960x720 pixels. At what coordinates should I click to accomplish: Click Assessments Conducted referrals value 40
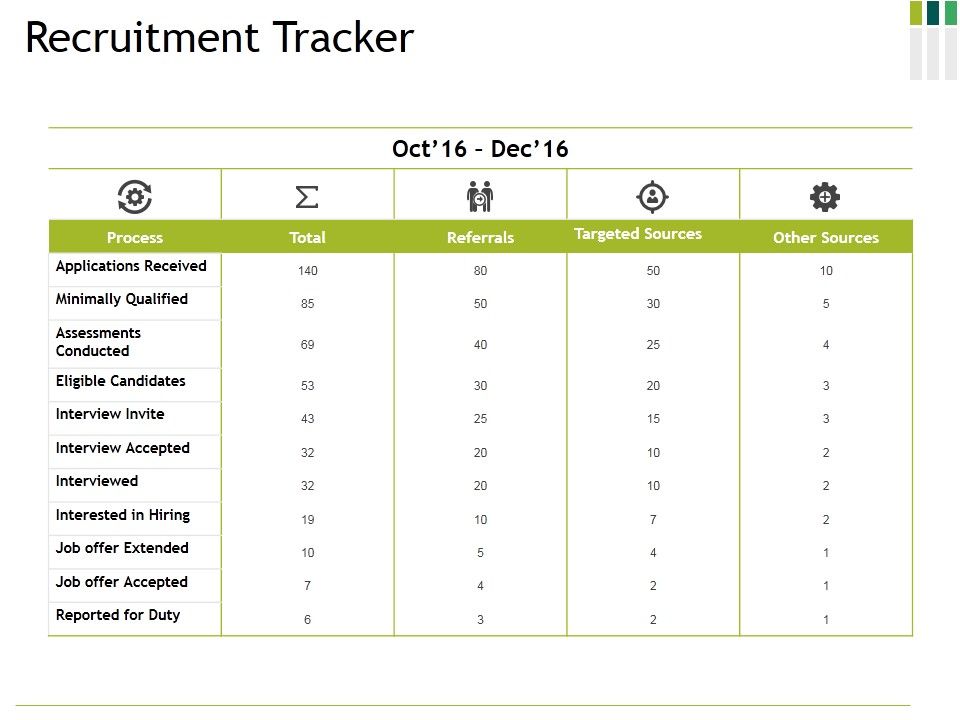pos(480,345)
